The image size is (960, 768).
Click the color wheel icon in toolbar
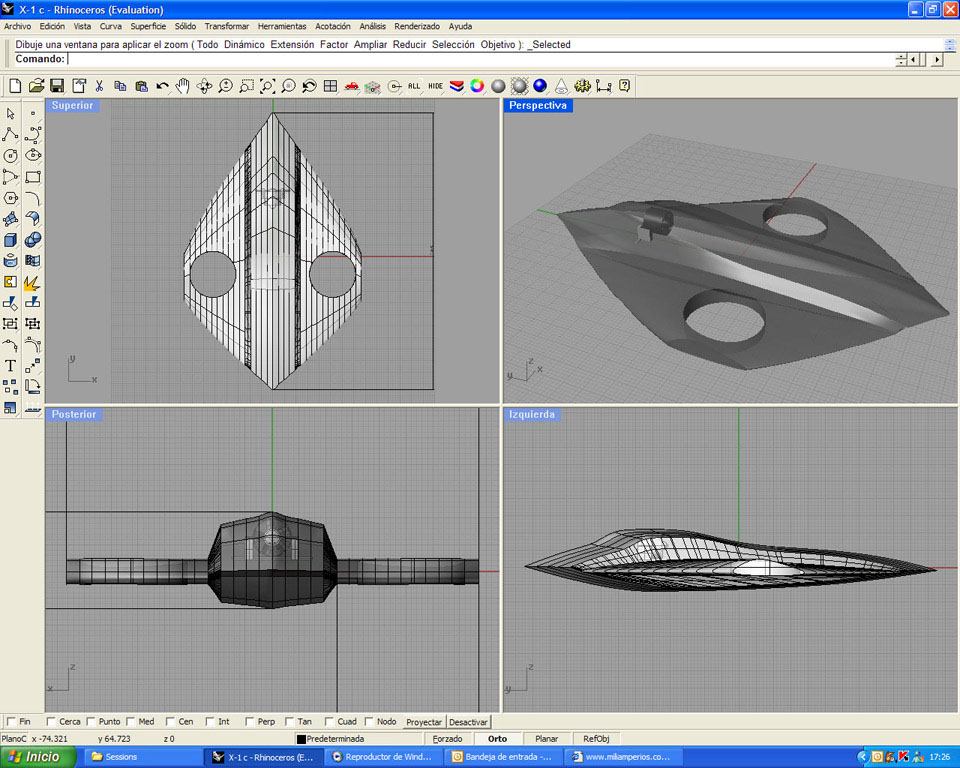point(477,86)
